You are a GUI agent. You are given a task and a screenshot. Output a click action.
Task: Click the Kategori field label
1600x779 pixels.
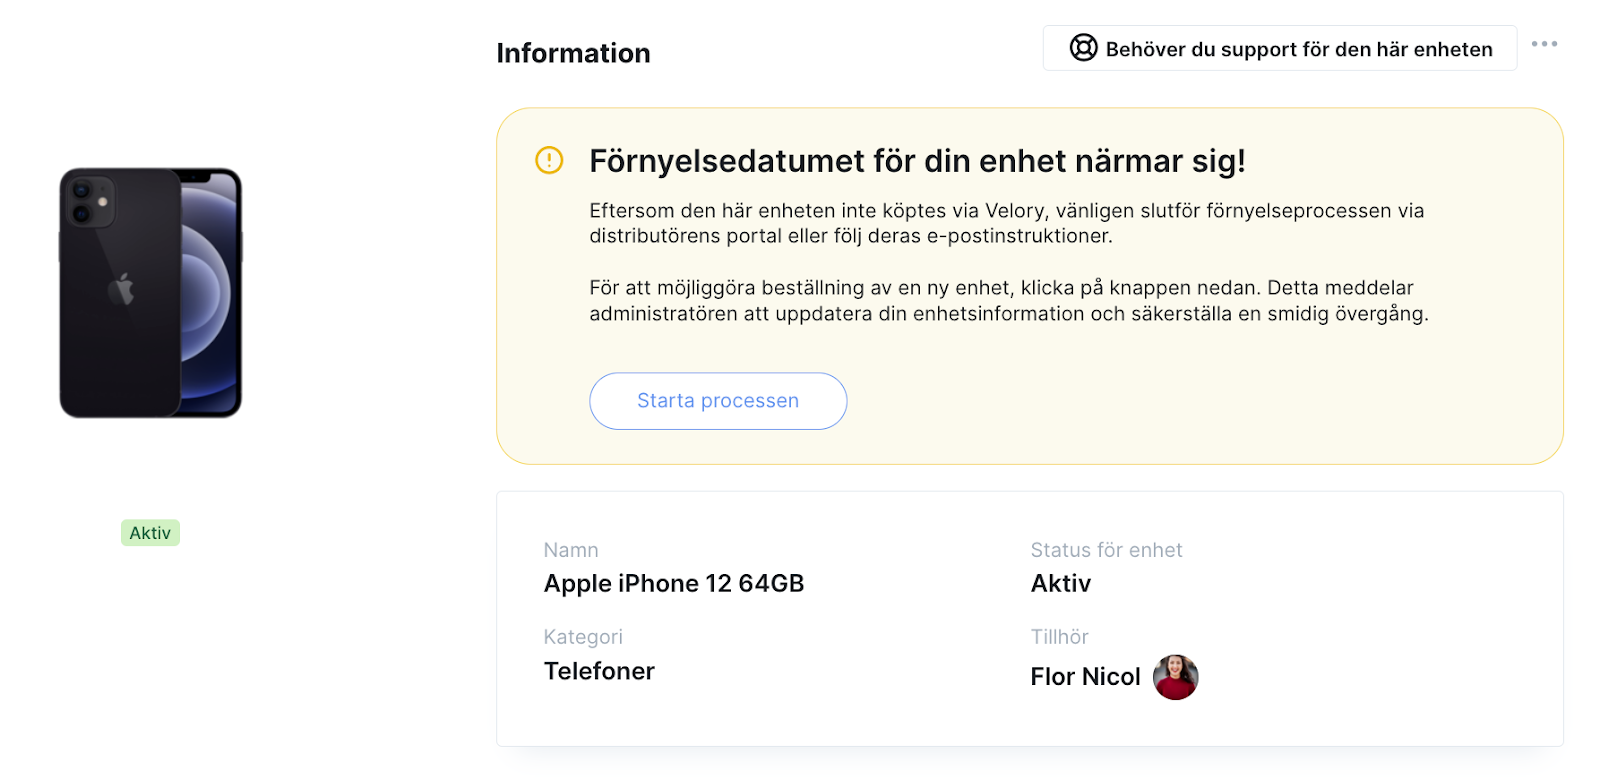click(583, 637)
